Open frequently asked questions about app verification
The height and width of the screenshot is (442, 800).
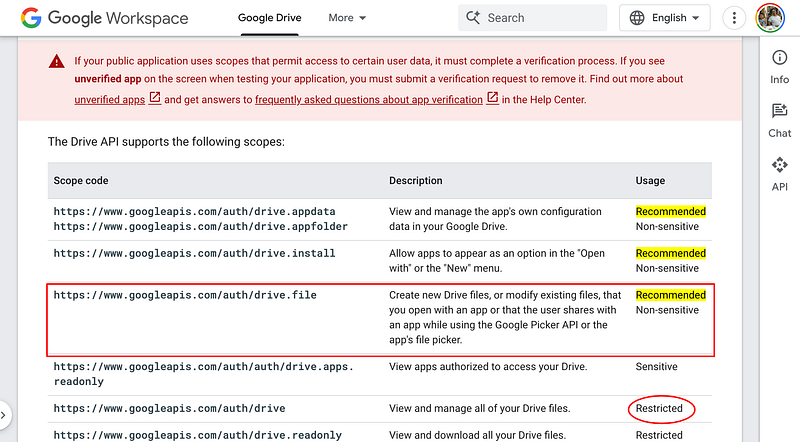369,99
